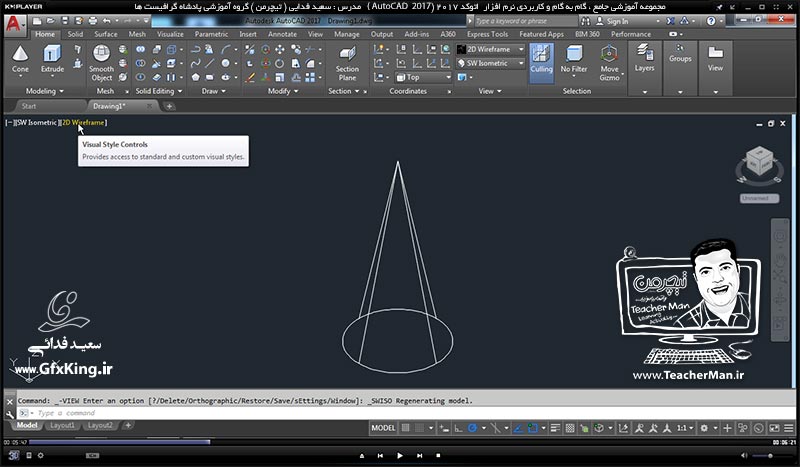Screen dimensions: 800x467
Task: Click the Type a command input field
Action: pyautogui.click(x=406, y=413)
